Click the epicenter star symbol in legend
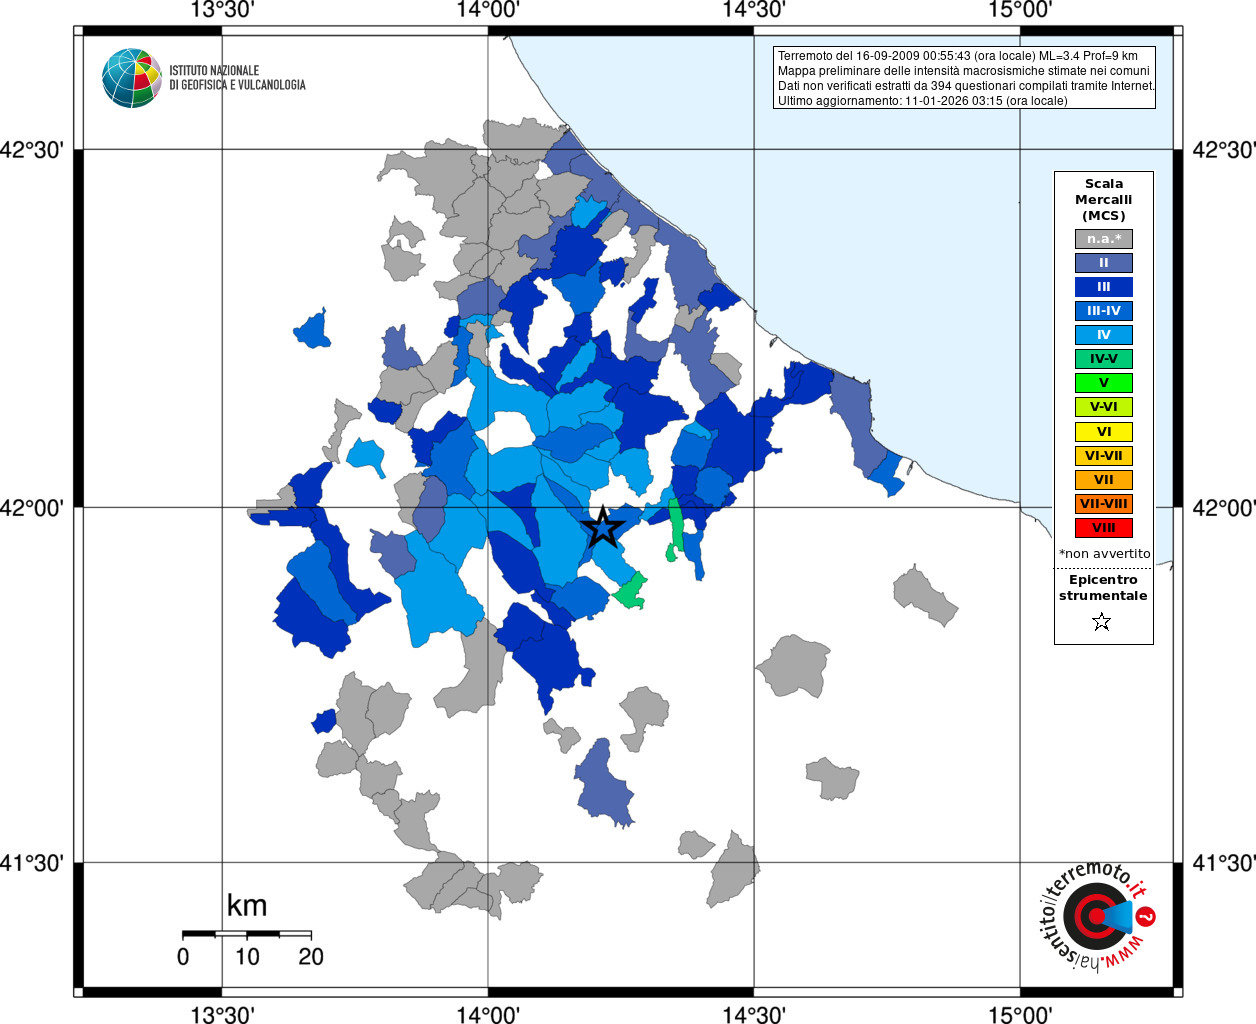This screenshot has height=1024, width=1256. tap(1102, 622)
